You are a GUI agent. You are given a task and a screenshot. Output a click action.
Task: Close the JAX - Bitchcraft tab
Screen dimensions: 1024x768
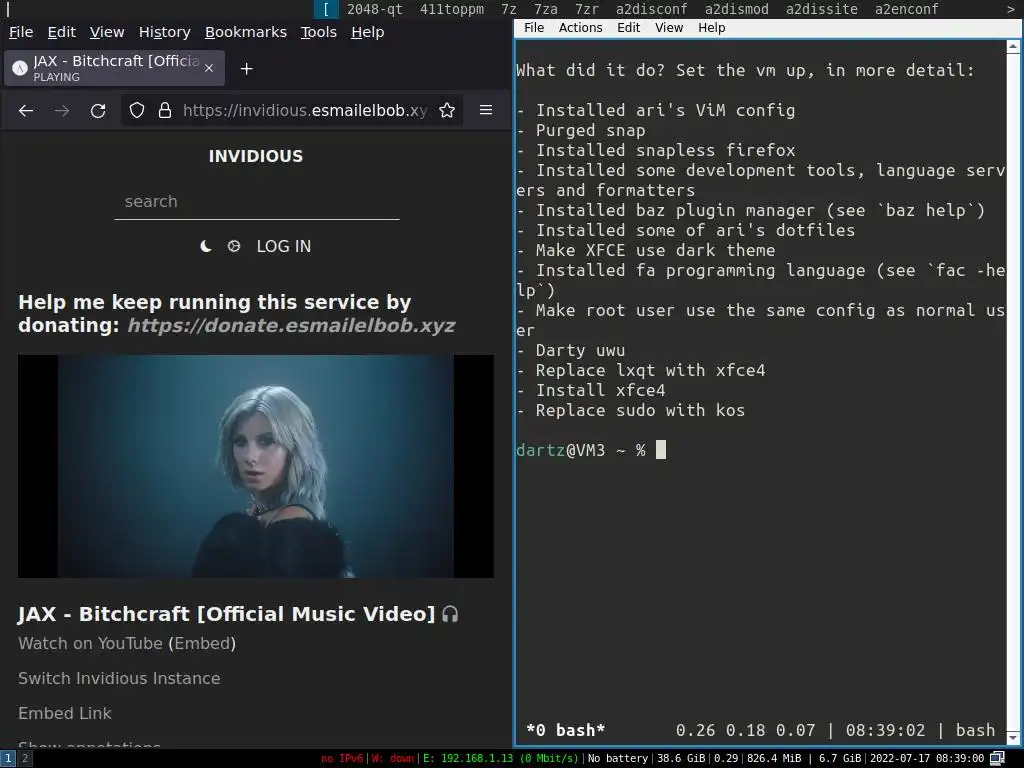point(209,68)
